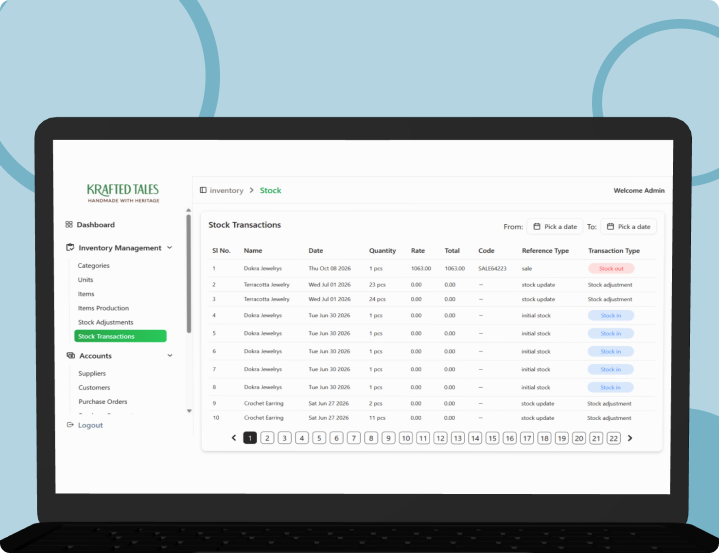
Task: Click the Inventory Management box icon
Action: (x=70, y=248)
